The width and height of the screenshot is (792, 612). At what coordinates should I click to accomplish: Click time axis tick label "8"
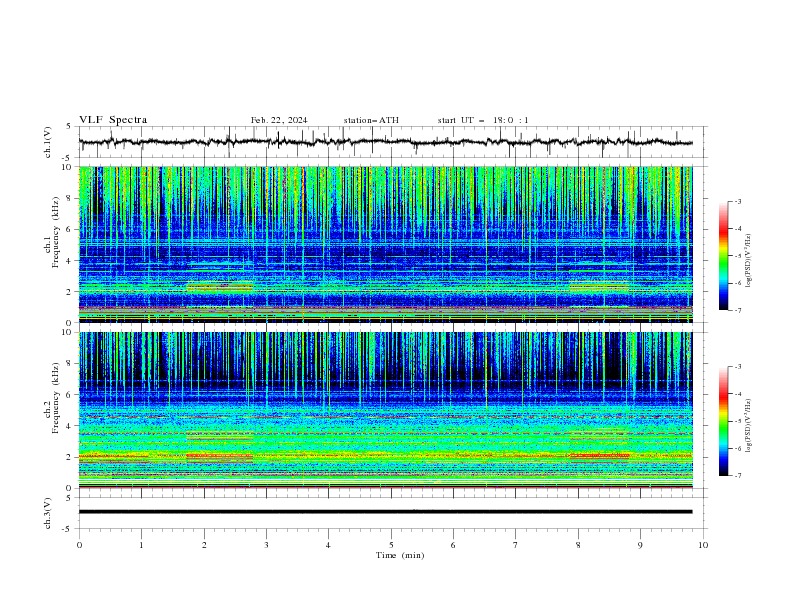578,545
